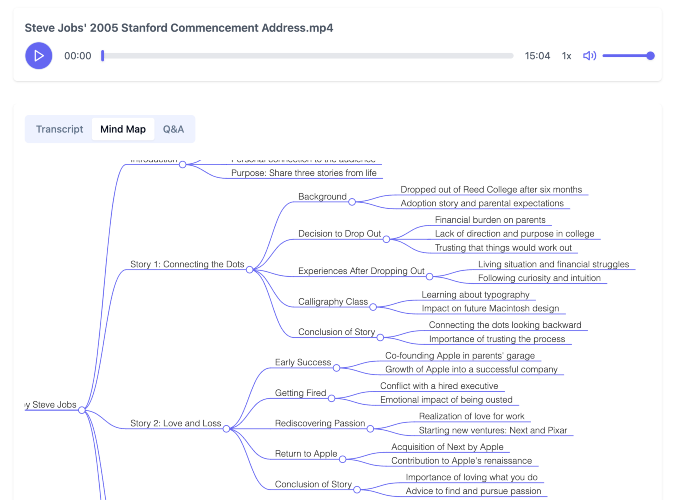
Task: Switch to the Transcript tab
Action: pos(59,129)
